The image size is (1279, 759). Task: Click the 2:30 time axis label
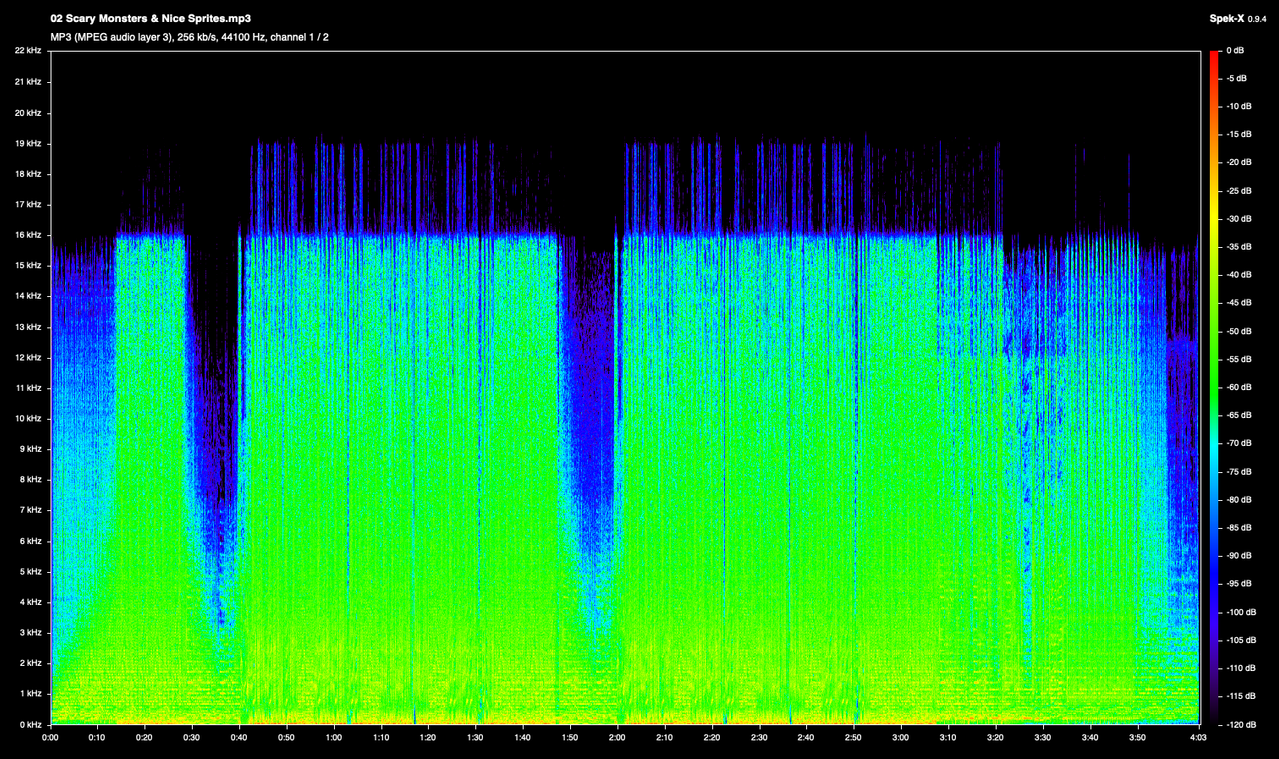(x=759, y=738)
